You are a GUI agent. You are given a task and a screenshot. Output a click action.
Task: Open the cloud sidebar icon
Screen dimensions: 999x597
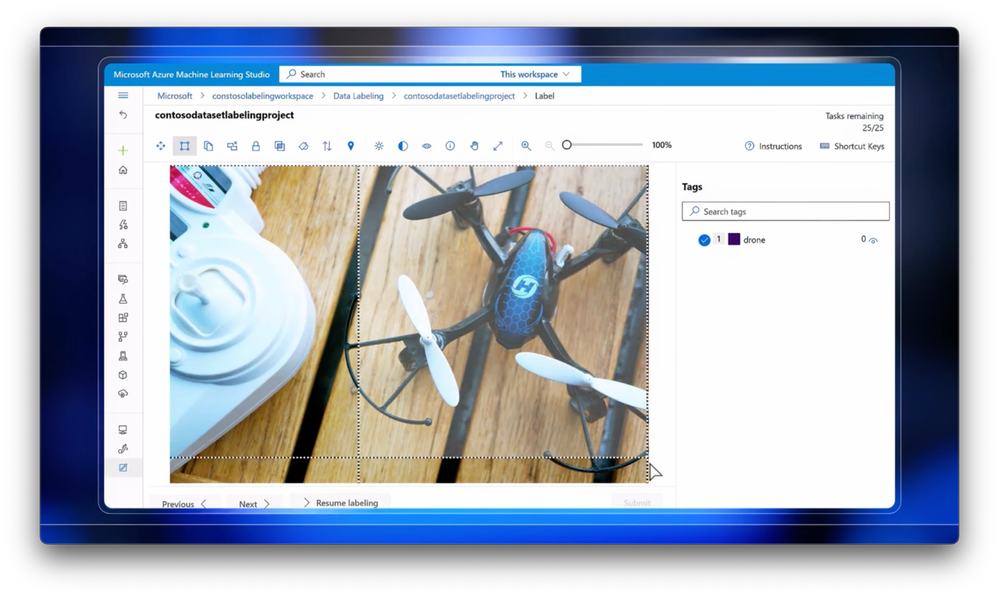(x=123, y=393)
